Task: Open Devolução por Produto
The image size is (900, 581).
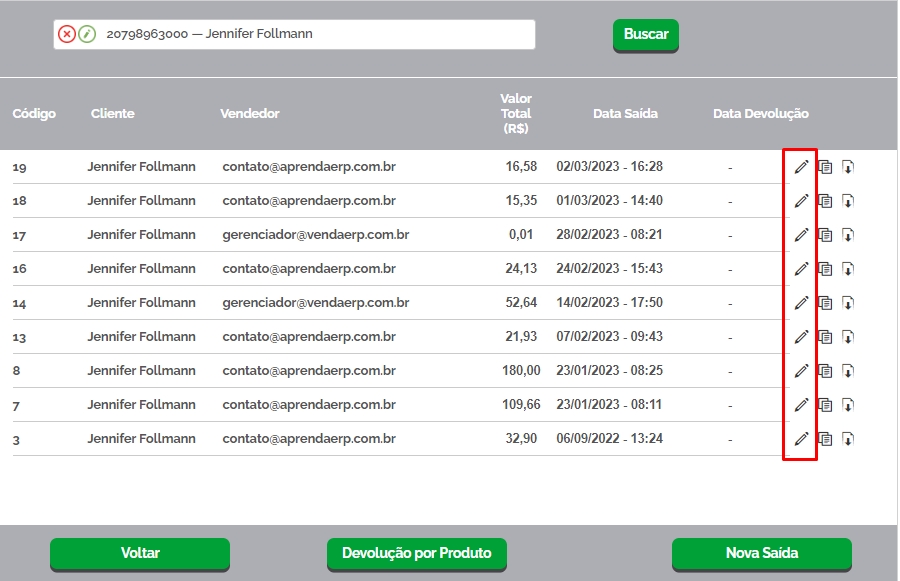Action: (x=417, y=553)
